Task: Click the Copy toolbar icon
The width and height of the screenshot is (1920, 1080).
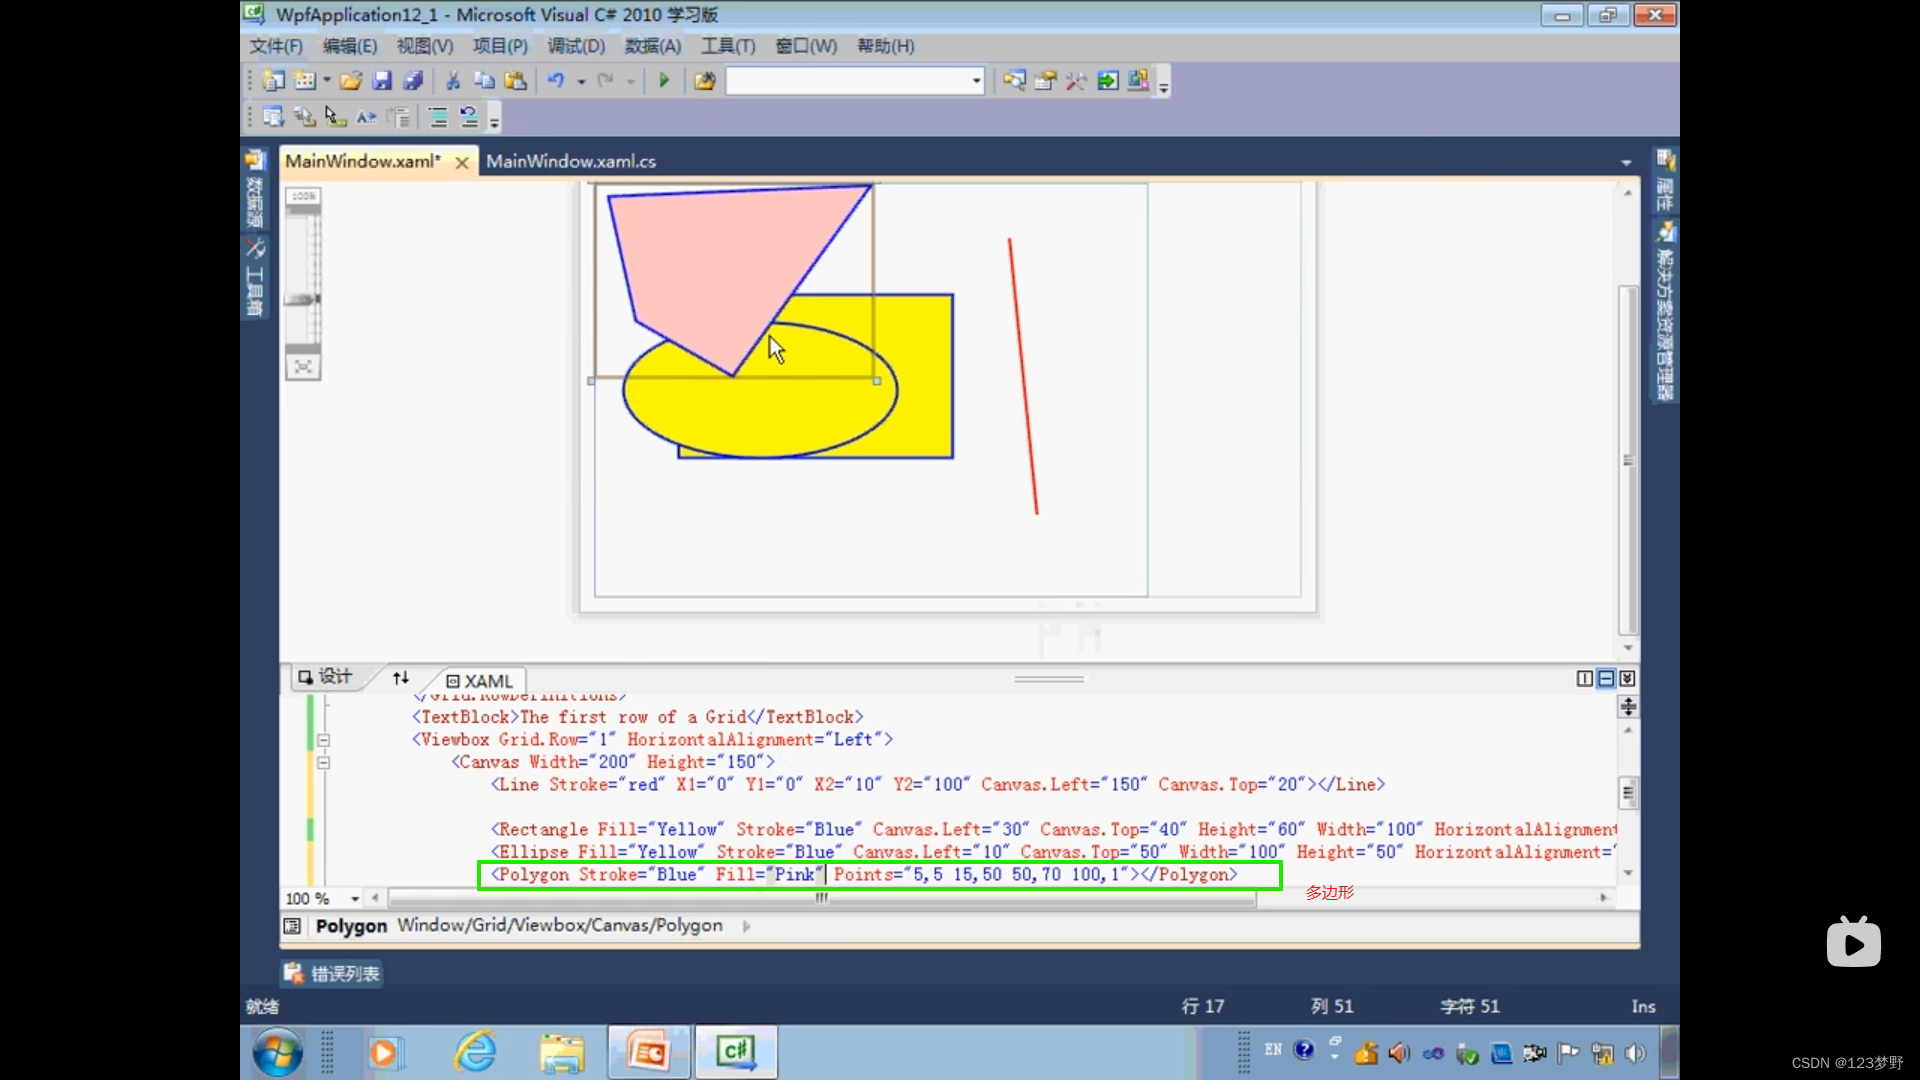Action: (x=484, y=81)
